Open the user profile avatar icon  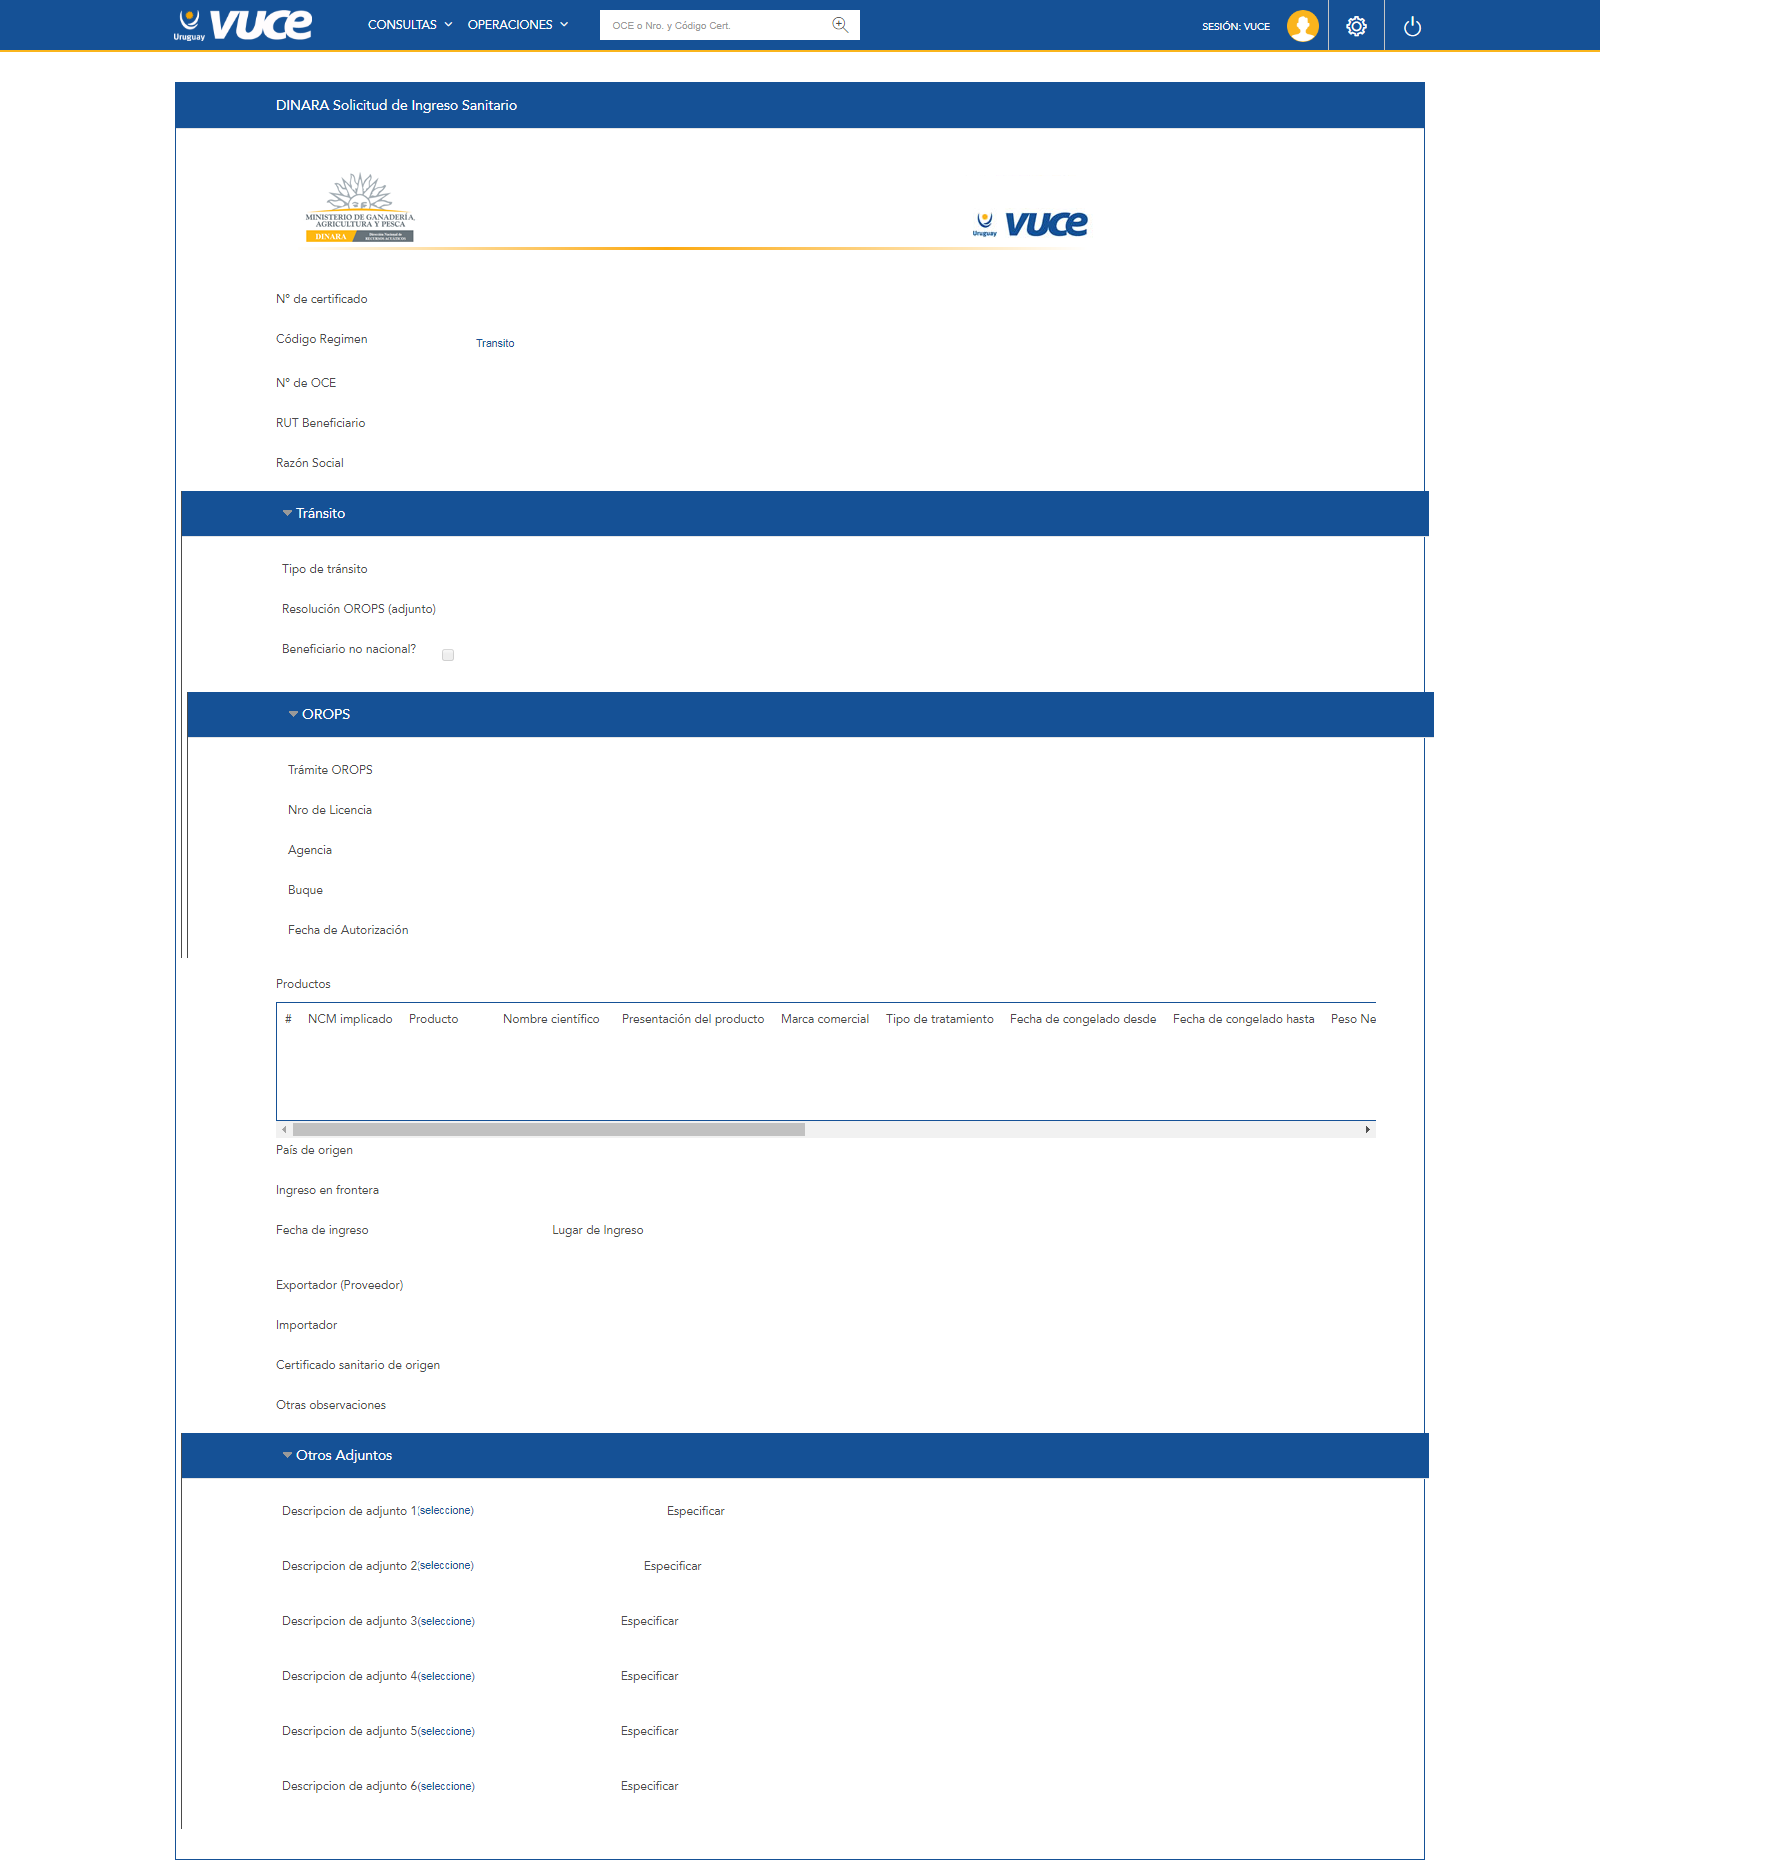(1302, 26)
